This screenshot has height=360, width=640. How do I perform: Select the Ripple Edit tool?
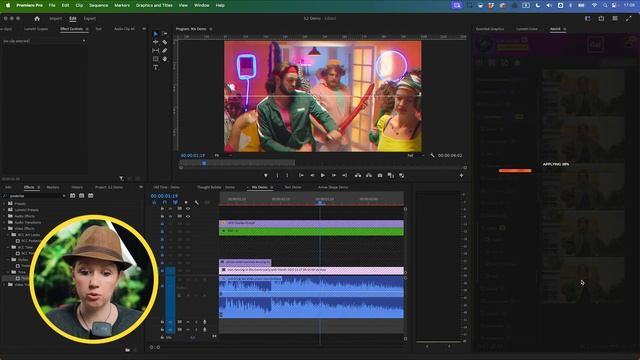tap(156, 42)
